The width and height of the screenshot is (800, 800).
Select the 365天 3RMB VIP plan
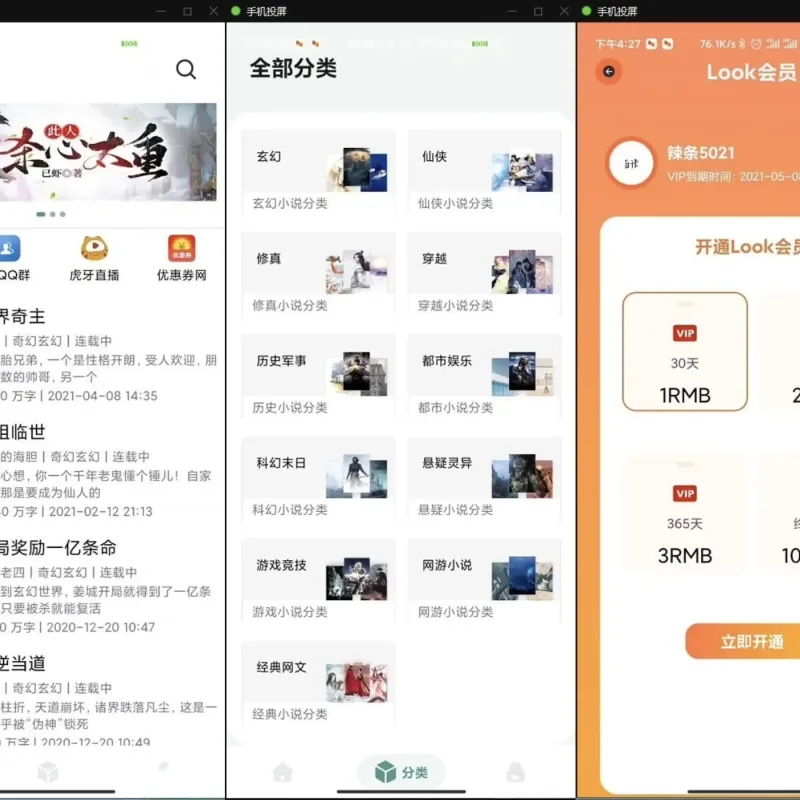pos(685,512)
